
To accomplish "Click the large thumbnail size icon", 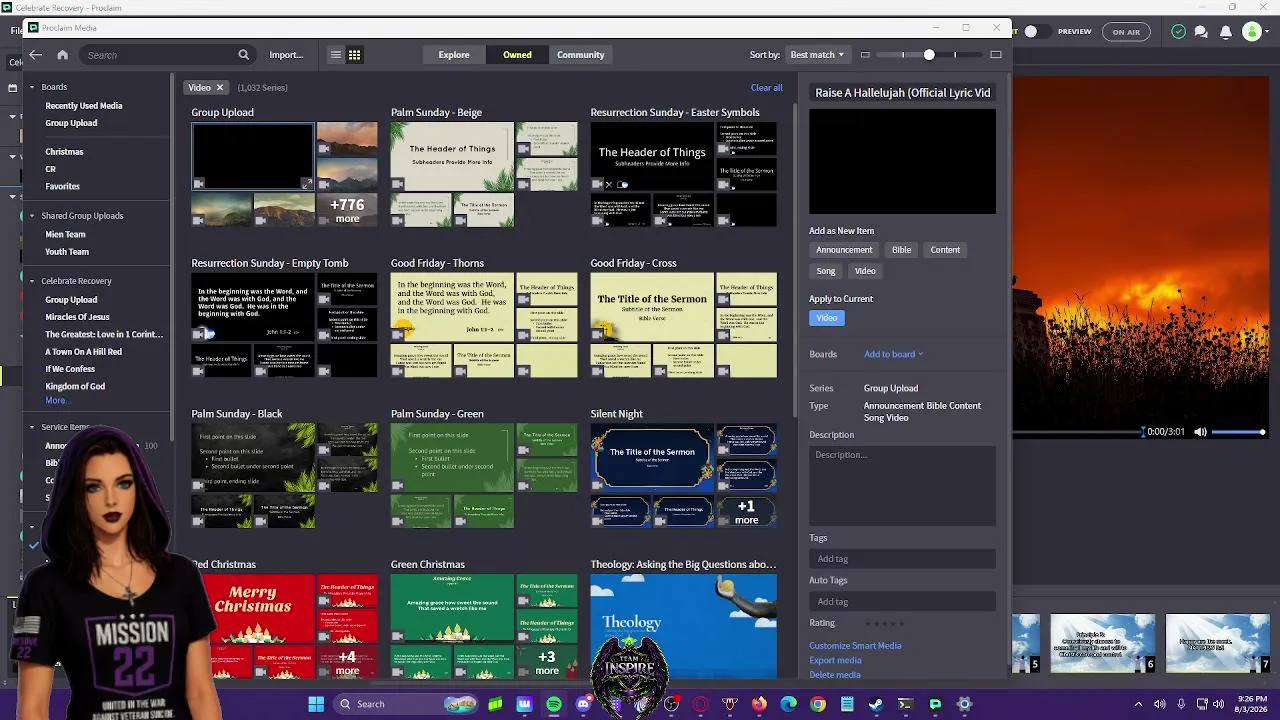I will [996, 55].
